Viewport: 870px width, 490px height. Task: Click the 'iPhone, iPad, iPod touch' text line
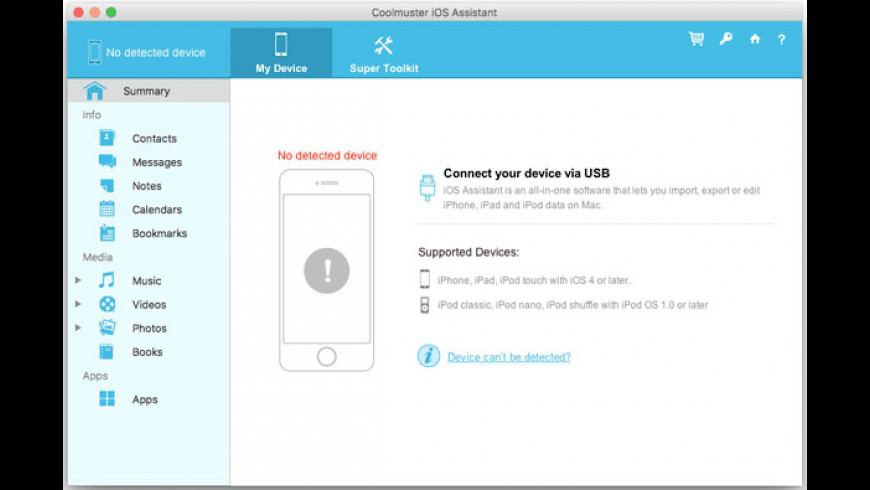pos(534,280)
